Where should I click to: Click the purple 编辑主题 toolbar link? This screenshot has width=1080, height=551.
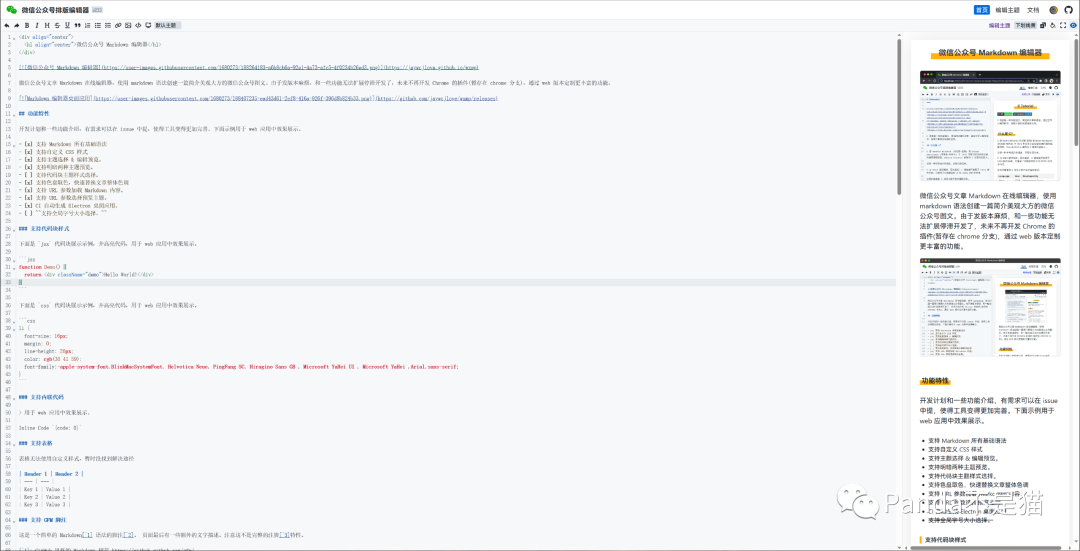click(999, 25)
